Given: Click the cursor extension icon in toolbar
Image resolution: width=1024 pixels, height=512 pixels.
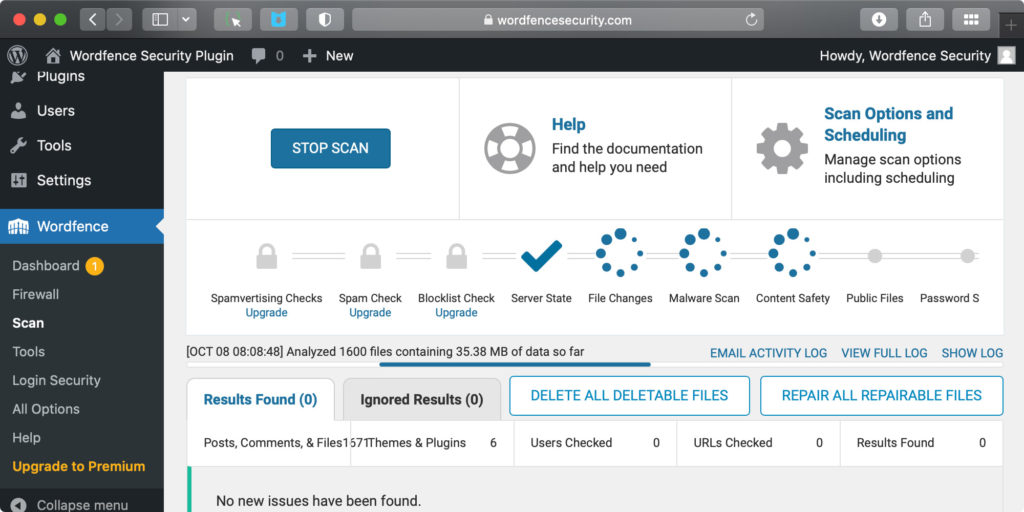Looking at the screenshot, I should (233, 20).
